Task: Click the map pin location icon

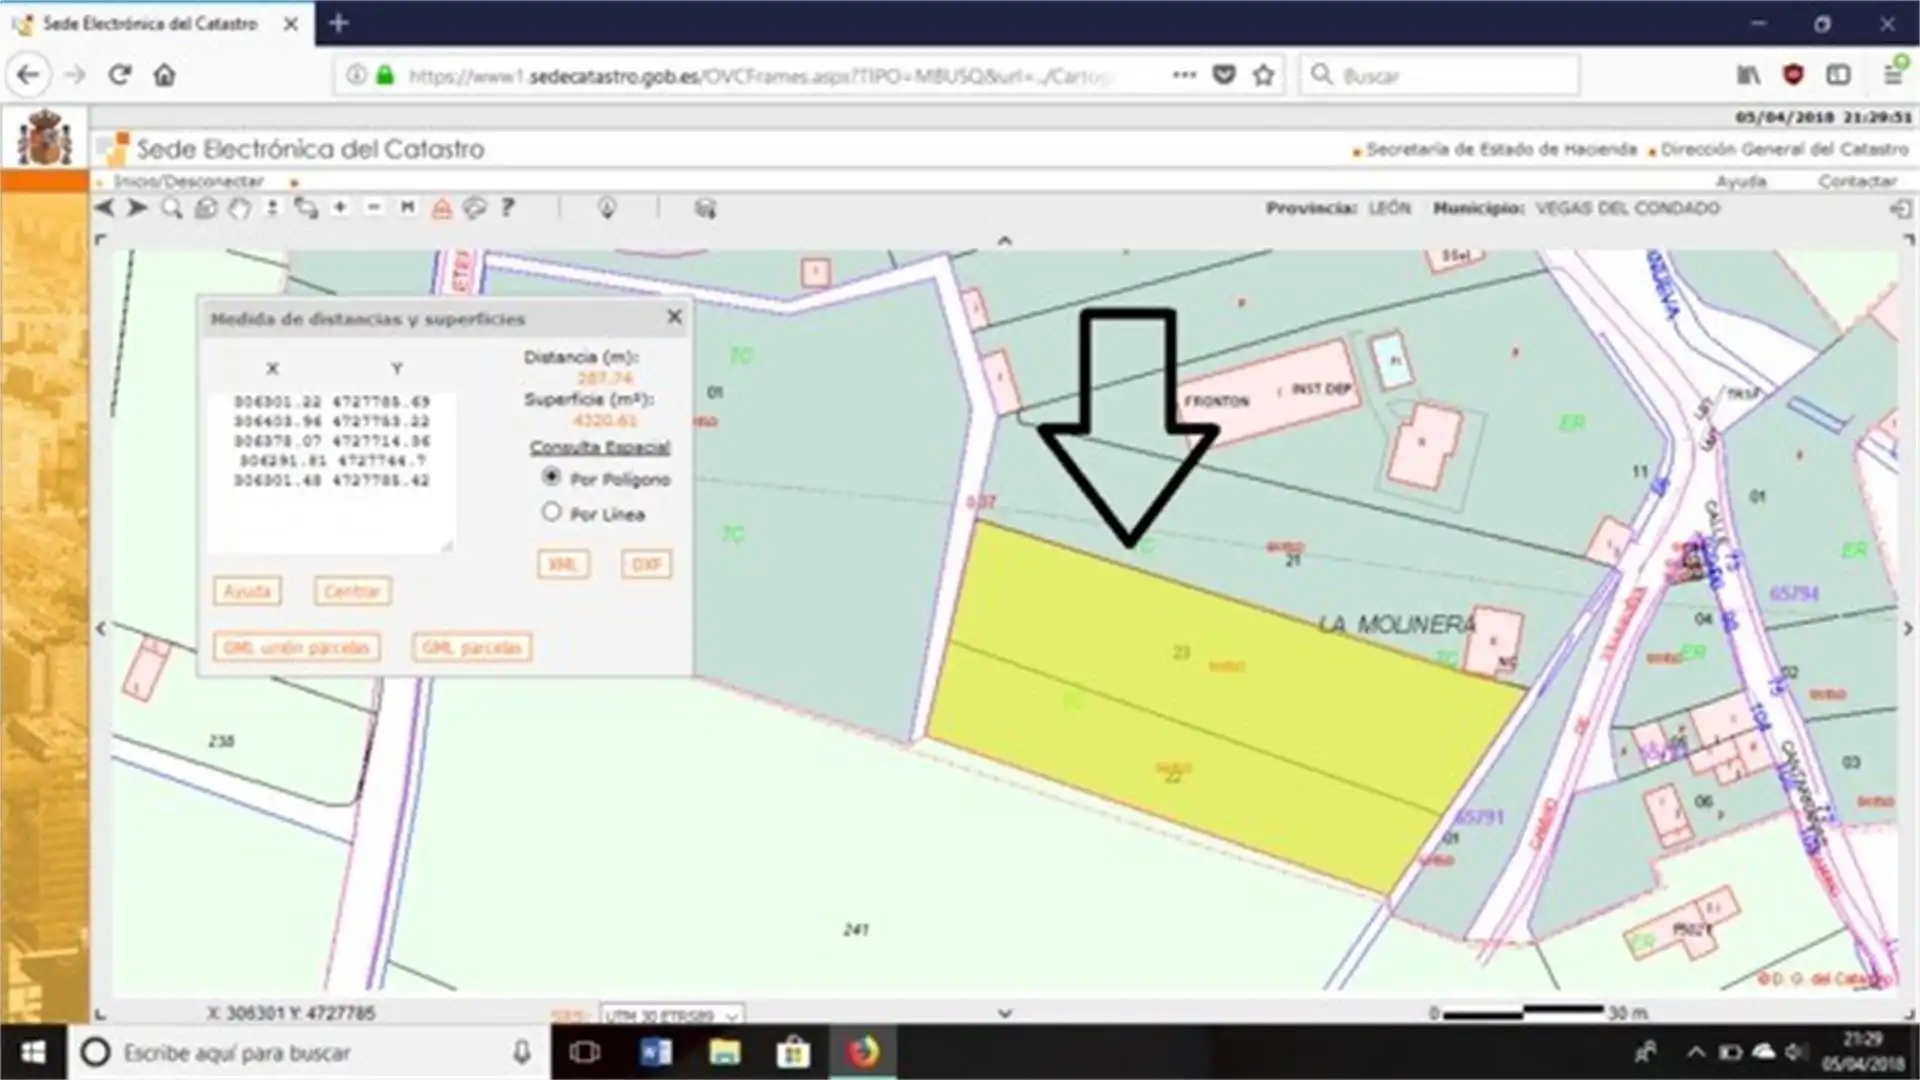Action: point(606,208)
